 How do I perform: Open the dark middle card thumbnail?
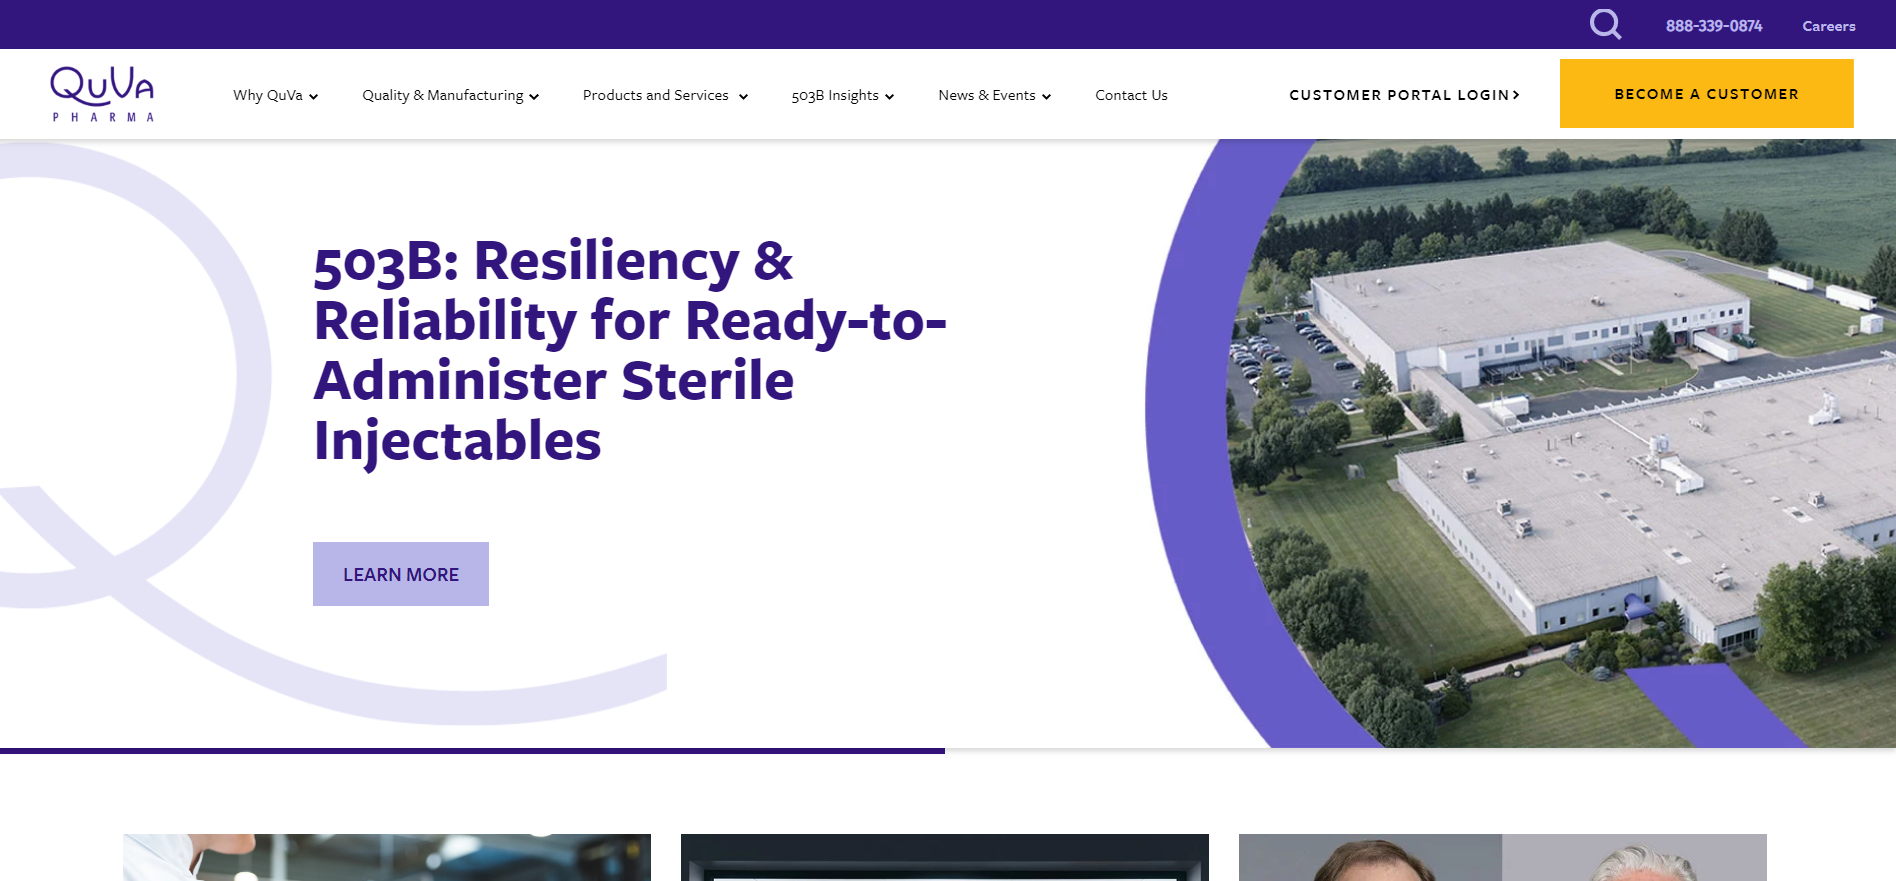tap(944, 857)
